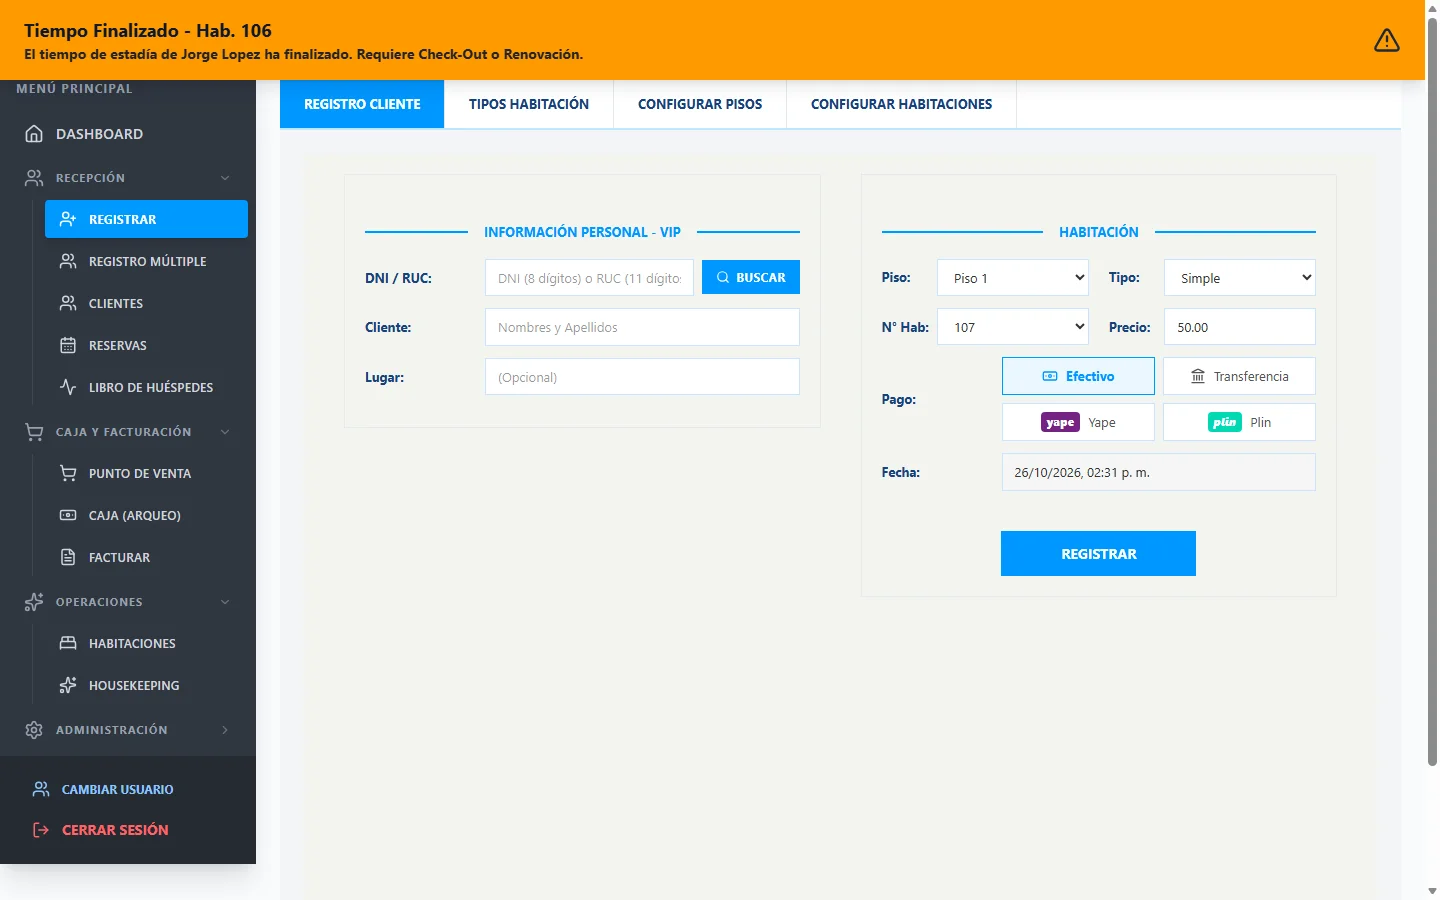Viewport: 1440px width, 900px height.
Task: Click the Registro Múltiple users icon
Action: (x=68, y=261)
